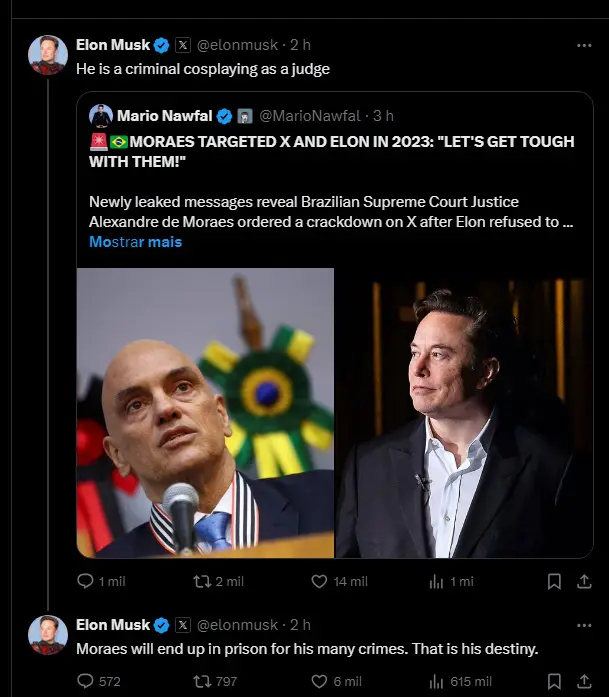Bookmark the first Elon Musk tweet
Viewport: 609px width, 697px height.
tap(554, 581)
